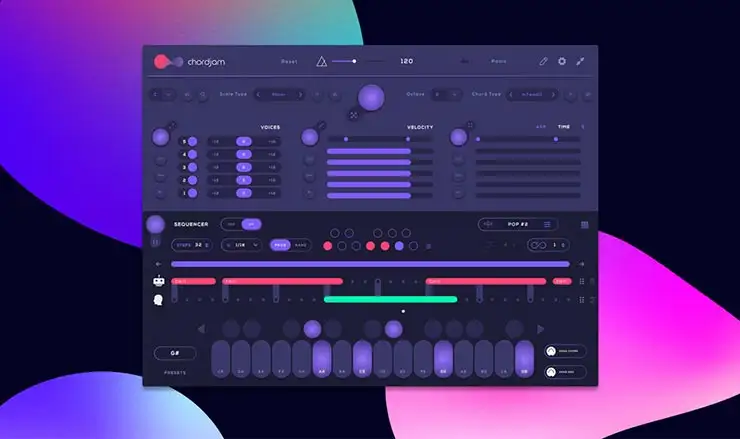Image resolution: width=740 pixels, height=439 pixels.
Task: Open settings gear in plugin header
Action: [562, 61]
